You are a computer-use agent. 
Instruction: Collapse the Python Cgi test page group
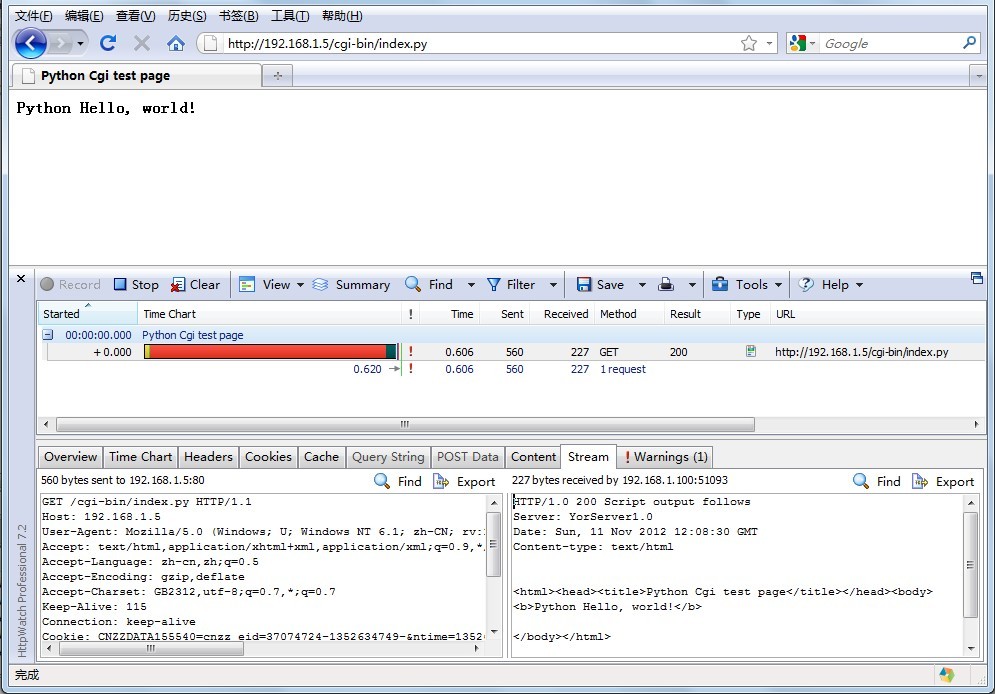(48, 334)
